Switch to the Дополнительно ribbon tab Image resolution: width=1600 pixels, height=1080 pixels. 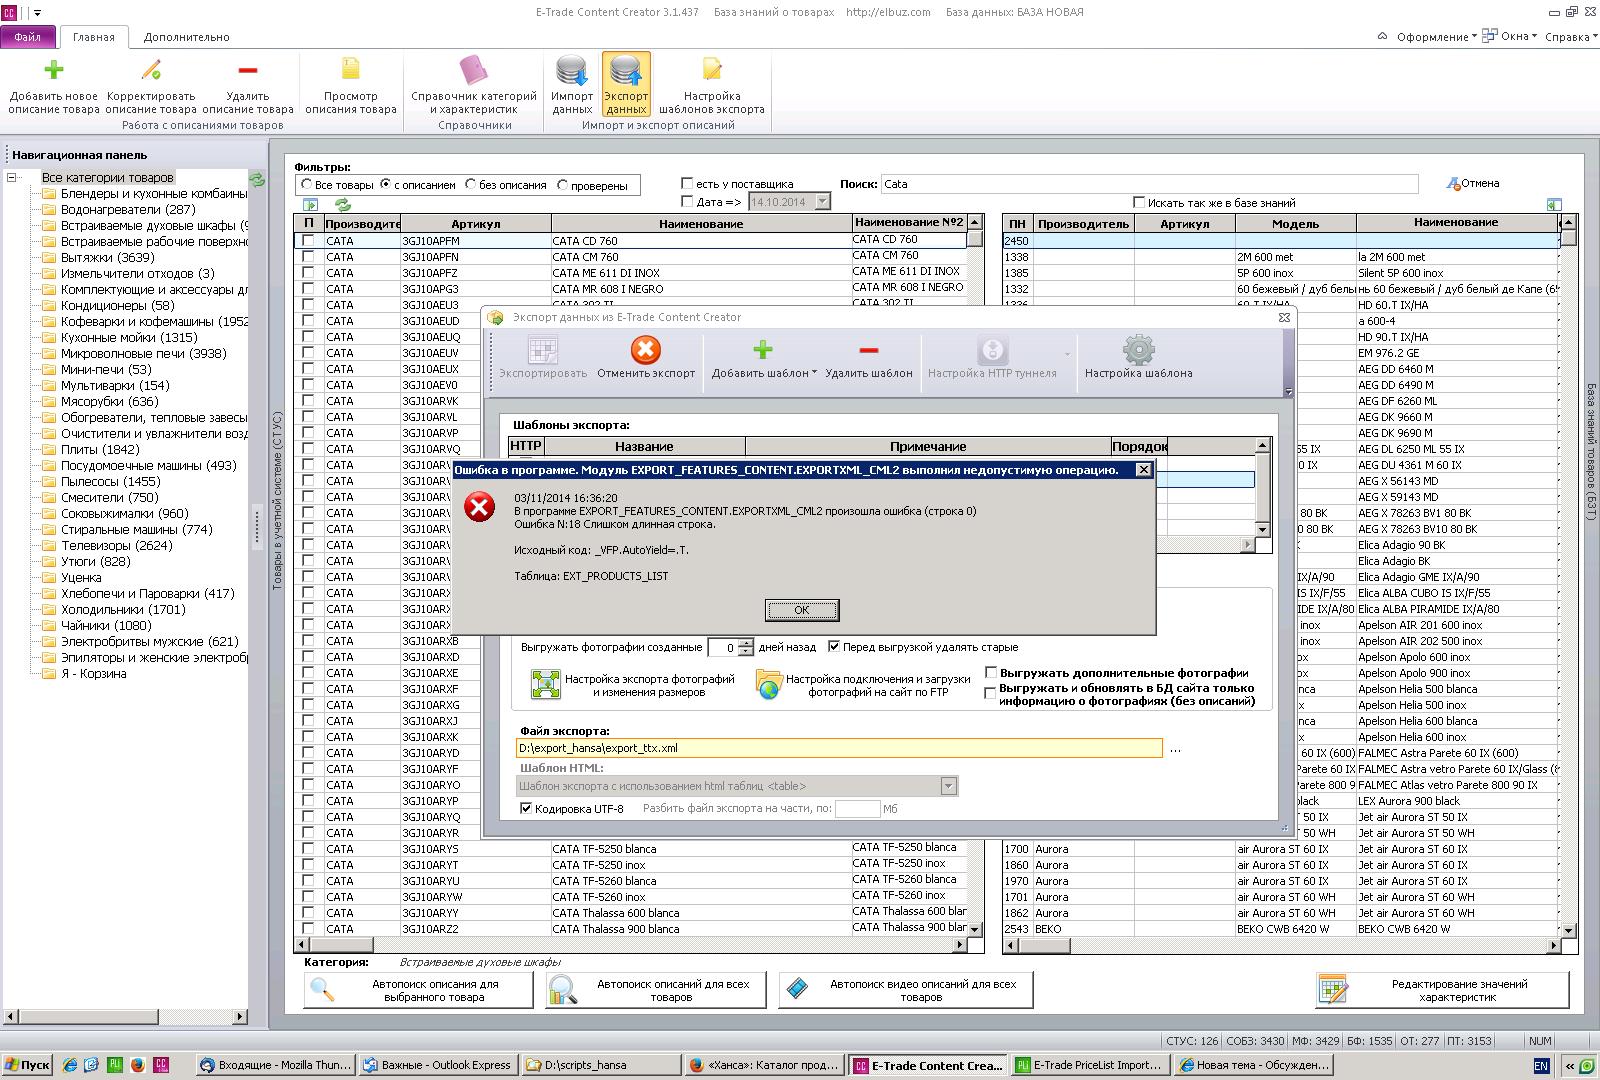187,37
